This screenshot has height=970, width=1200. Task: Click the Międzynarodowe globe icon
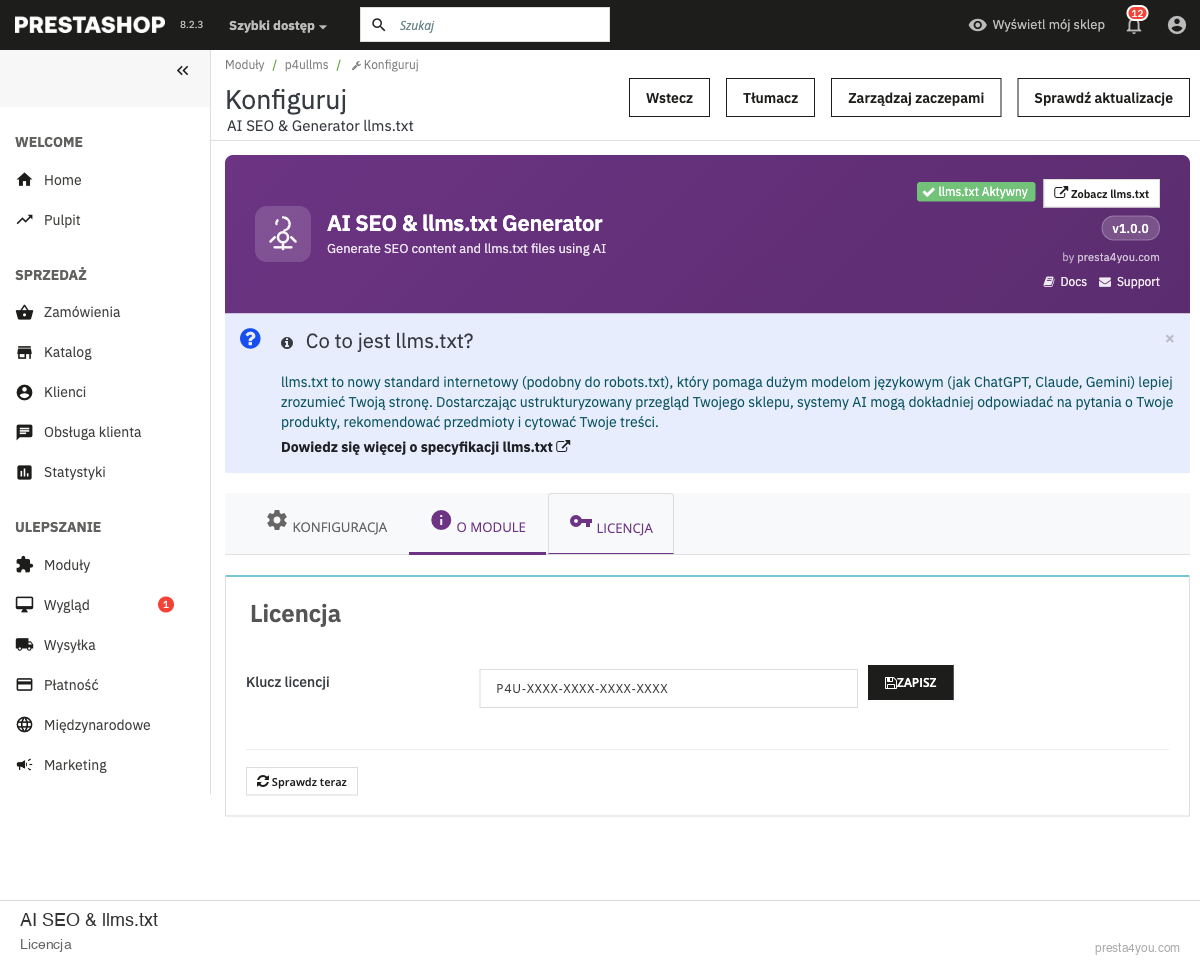click(x=25, y=725)
